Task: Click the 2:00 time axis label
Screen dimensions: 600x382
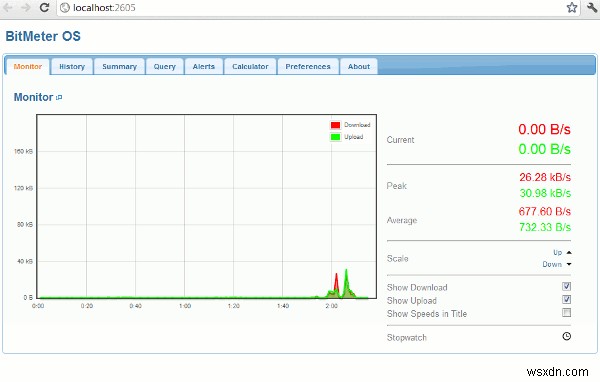Action: point(331,306)
